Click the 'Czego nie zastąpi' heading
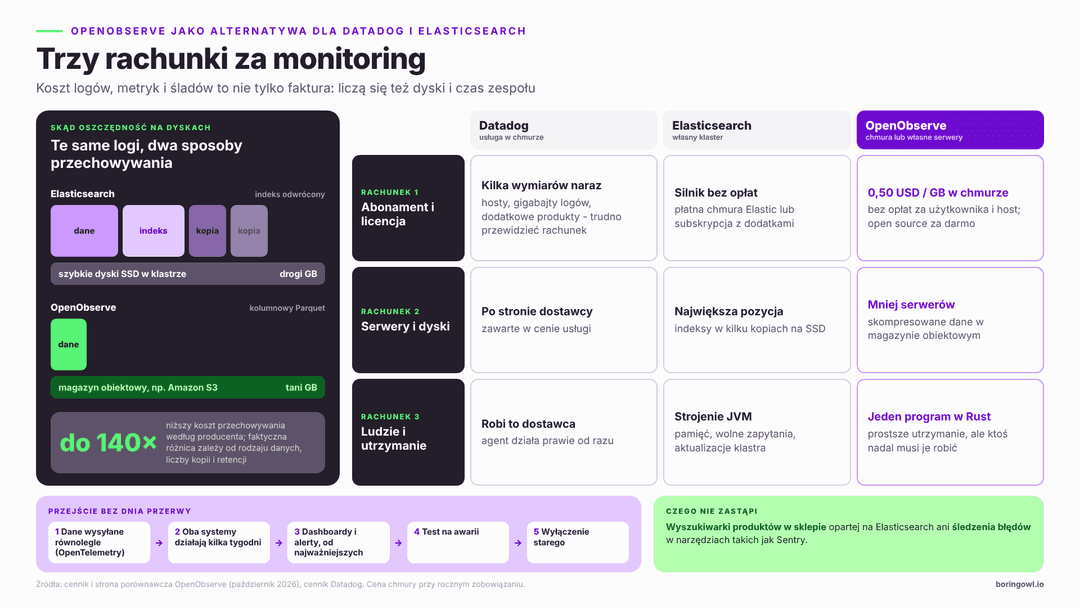This screenshot has height=608, width=1080. (712, 511)
